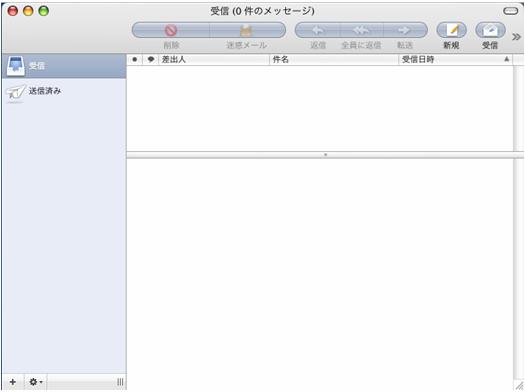Select the 受信 inbox in sidebar

[64, 66]
